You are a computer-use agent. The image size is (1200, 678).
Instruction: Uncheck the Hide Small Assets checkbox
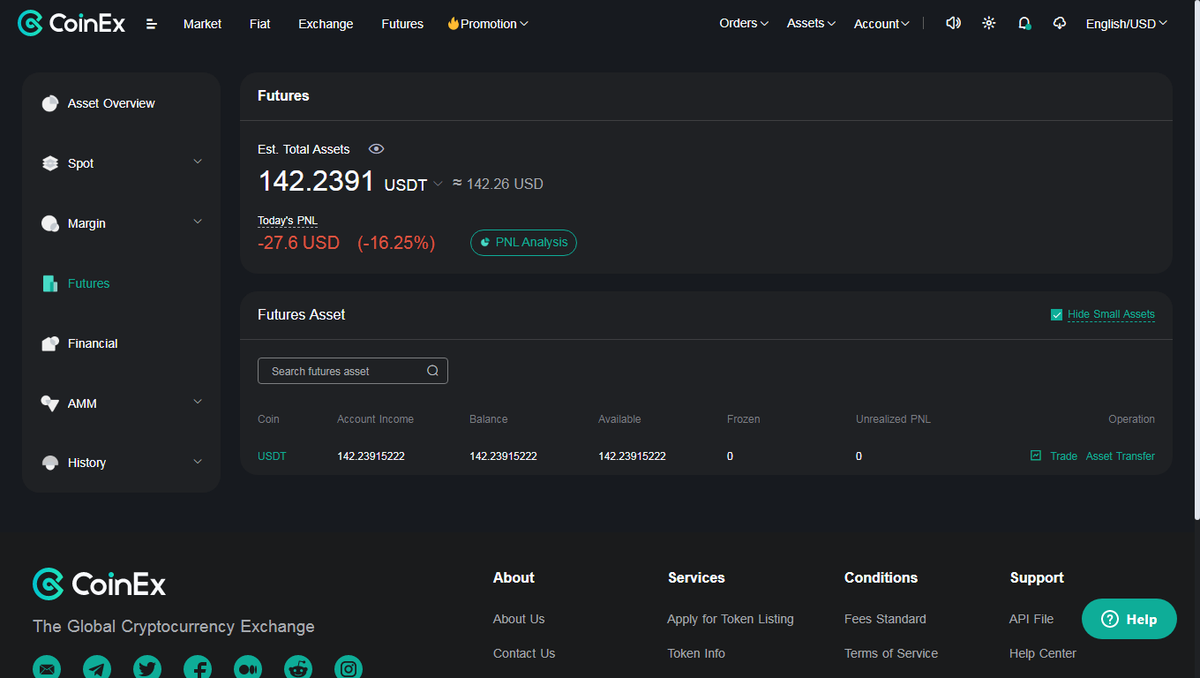coord(1056,314)
